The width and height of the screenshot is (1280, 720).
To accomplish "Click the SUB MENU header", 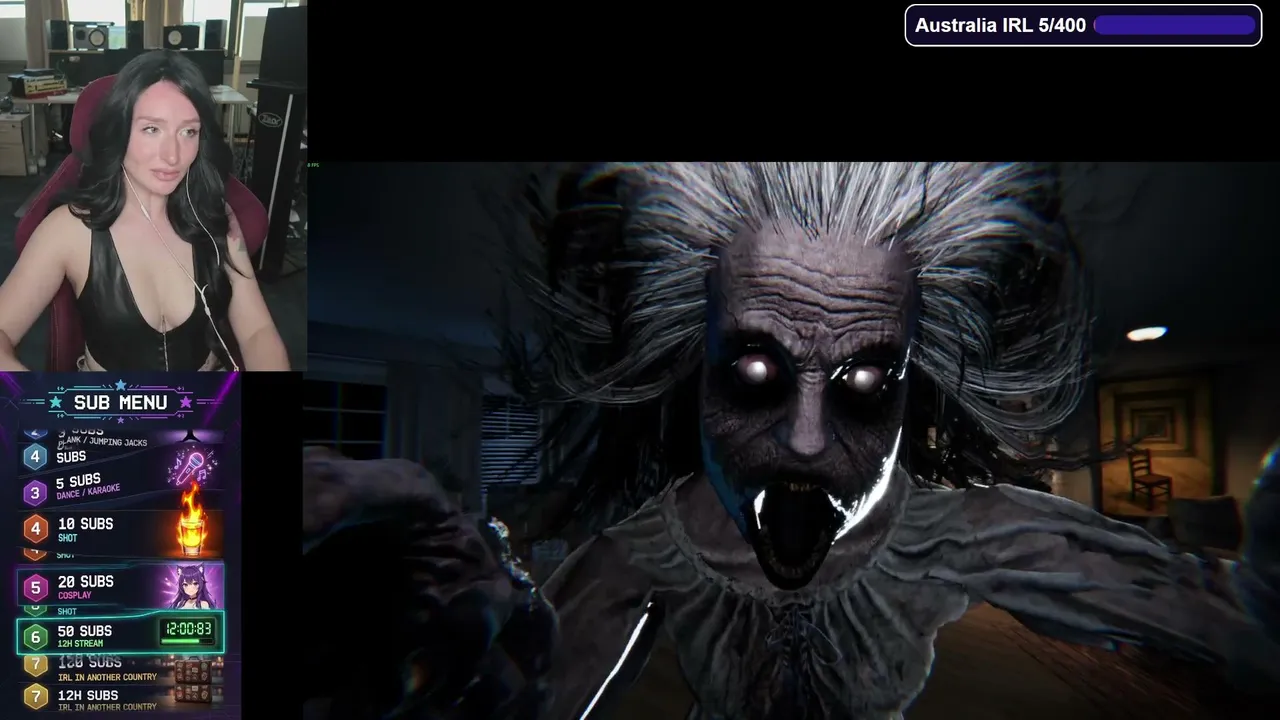I will 120,402.
